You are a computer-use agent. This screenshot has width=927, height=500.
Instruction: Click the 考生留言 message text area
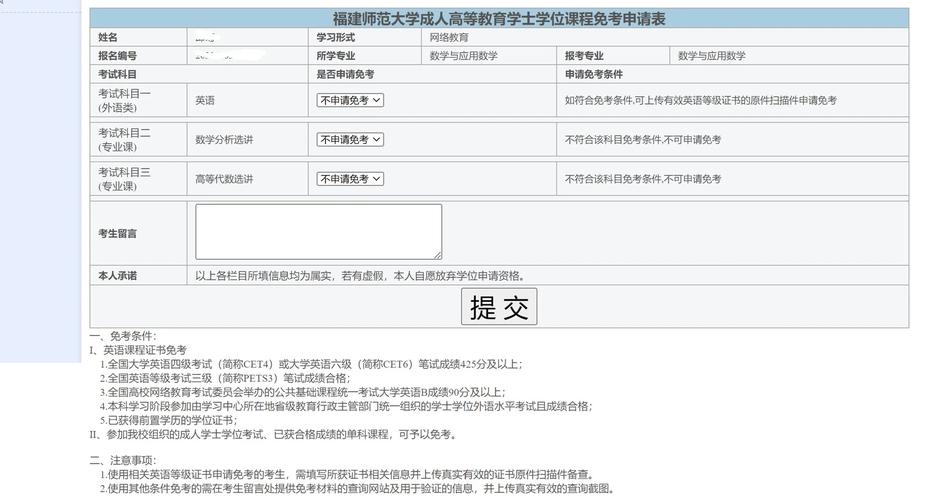coord(319,232)
